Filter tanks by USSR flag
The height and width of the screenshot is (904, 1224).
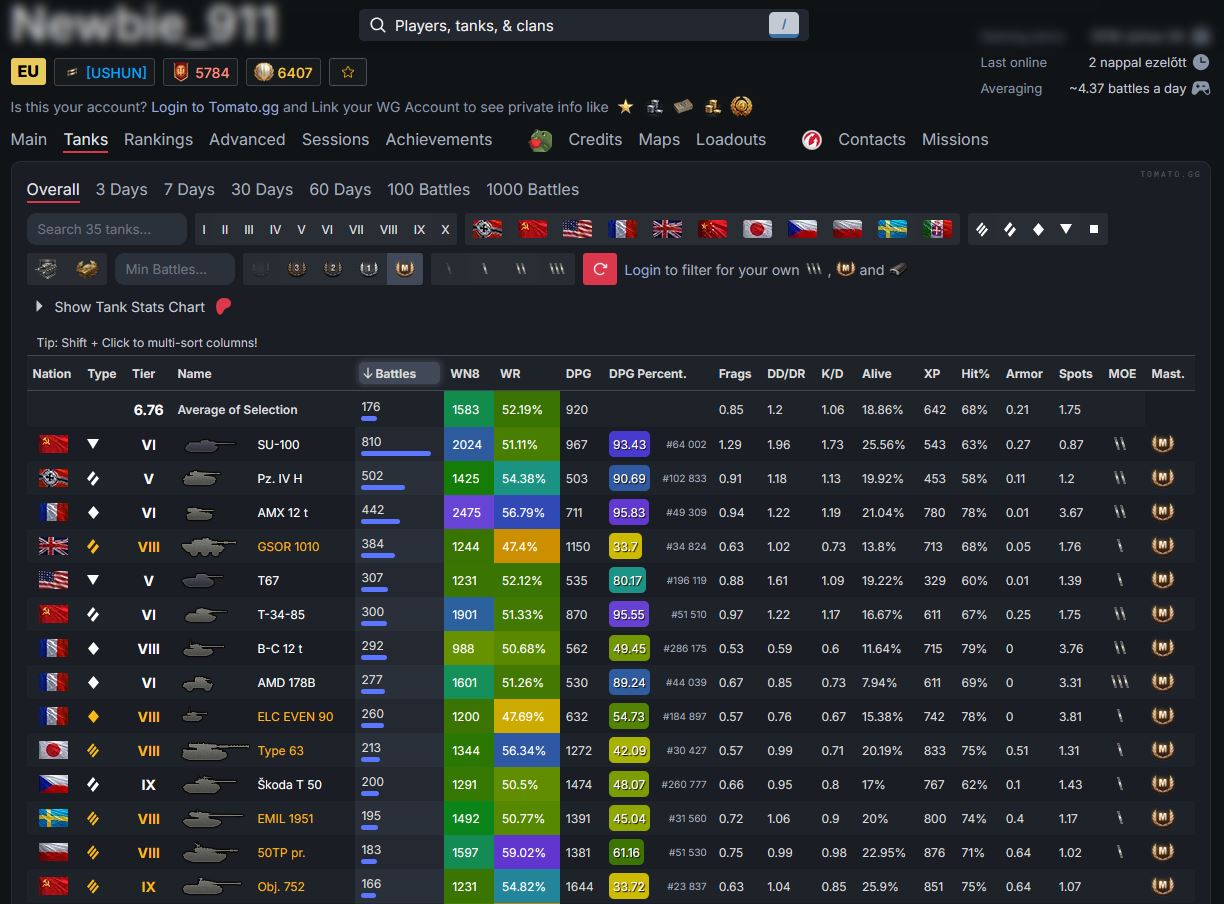point(533,229)
